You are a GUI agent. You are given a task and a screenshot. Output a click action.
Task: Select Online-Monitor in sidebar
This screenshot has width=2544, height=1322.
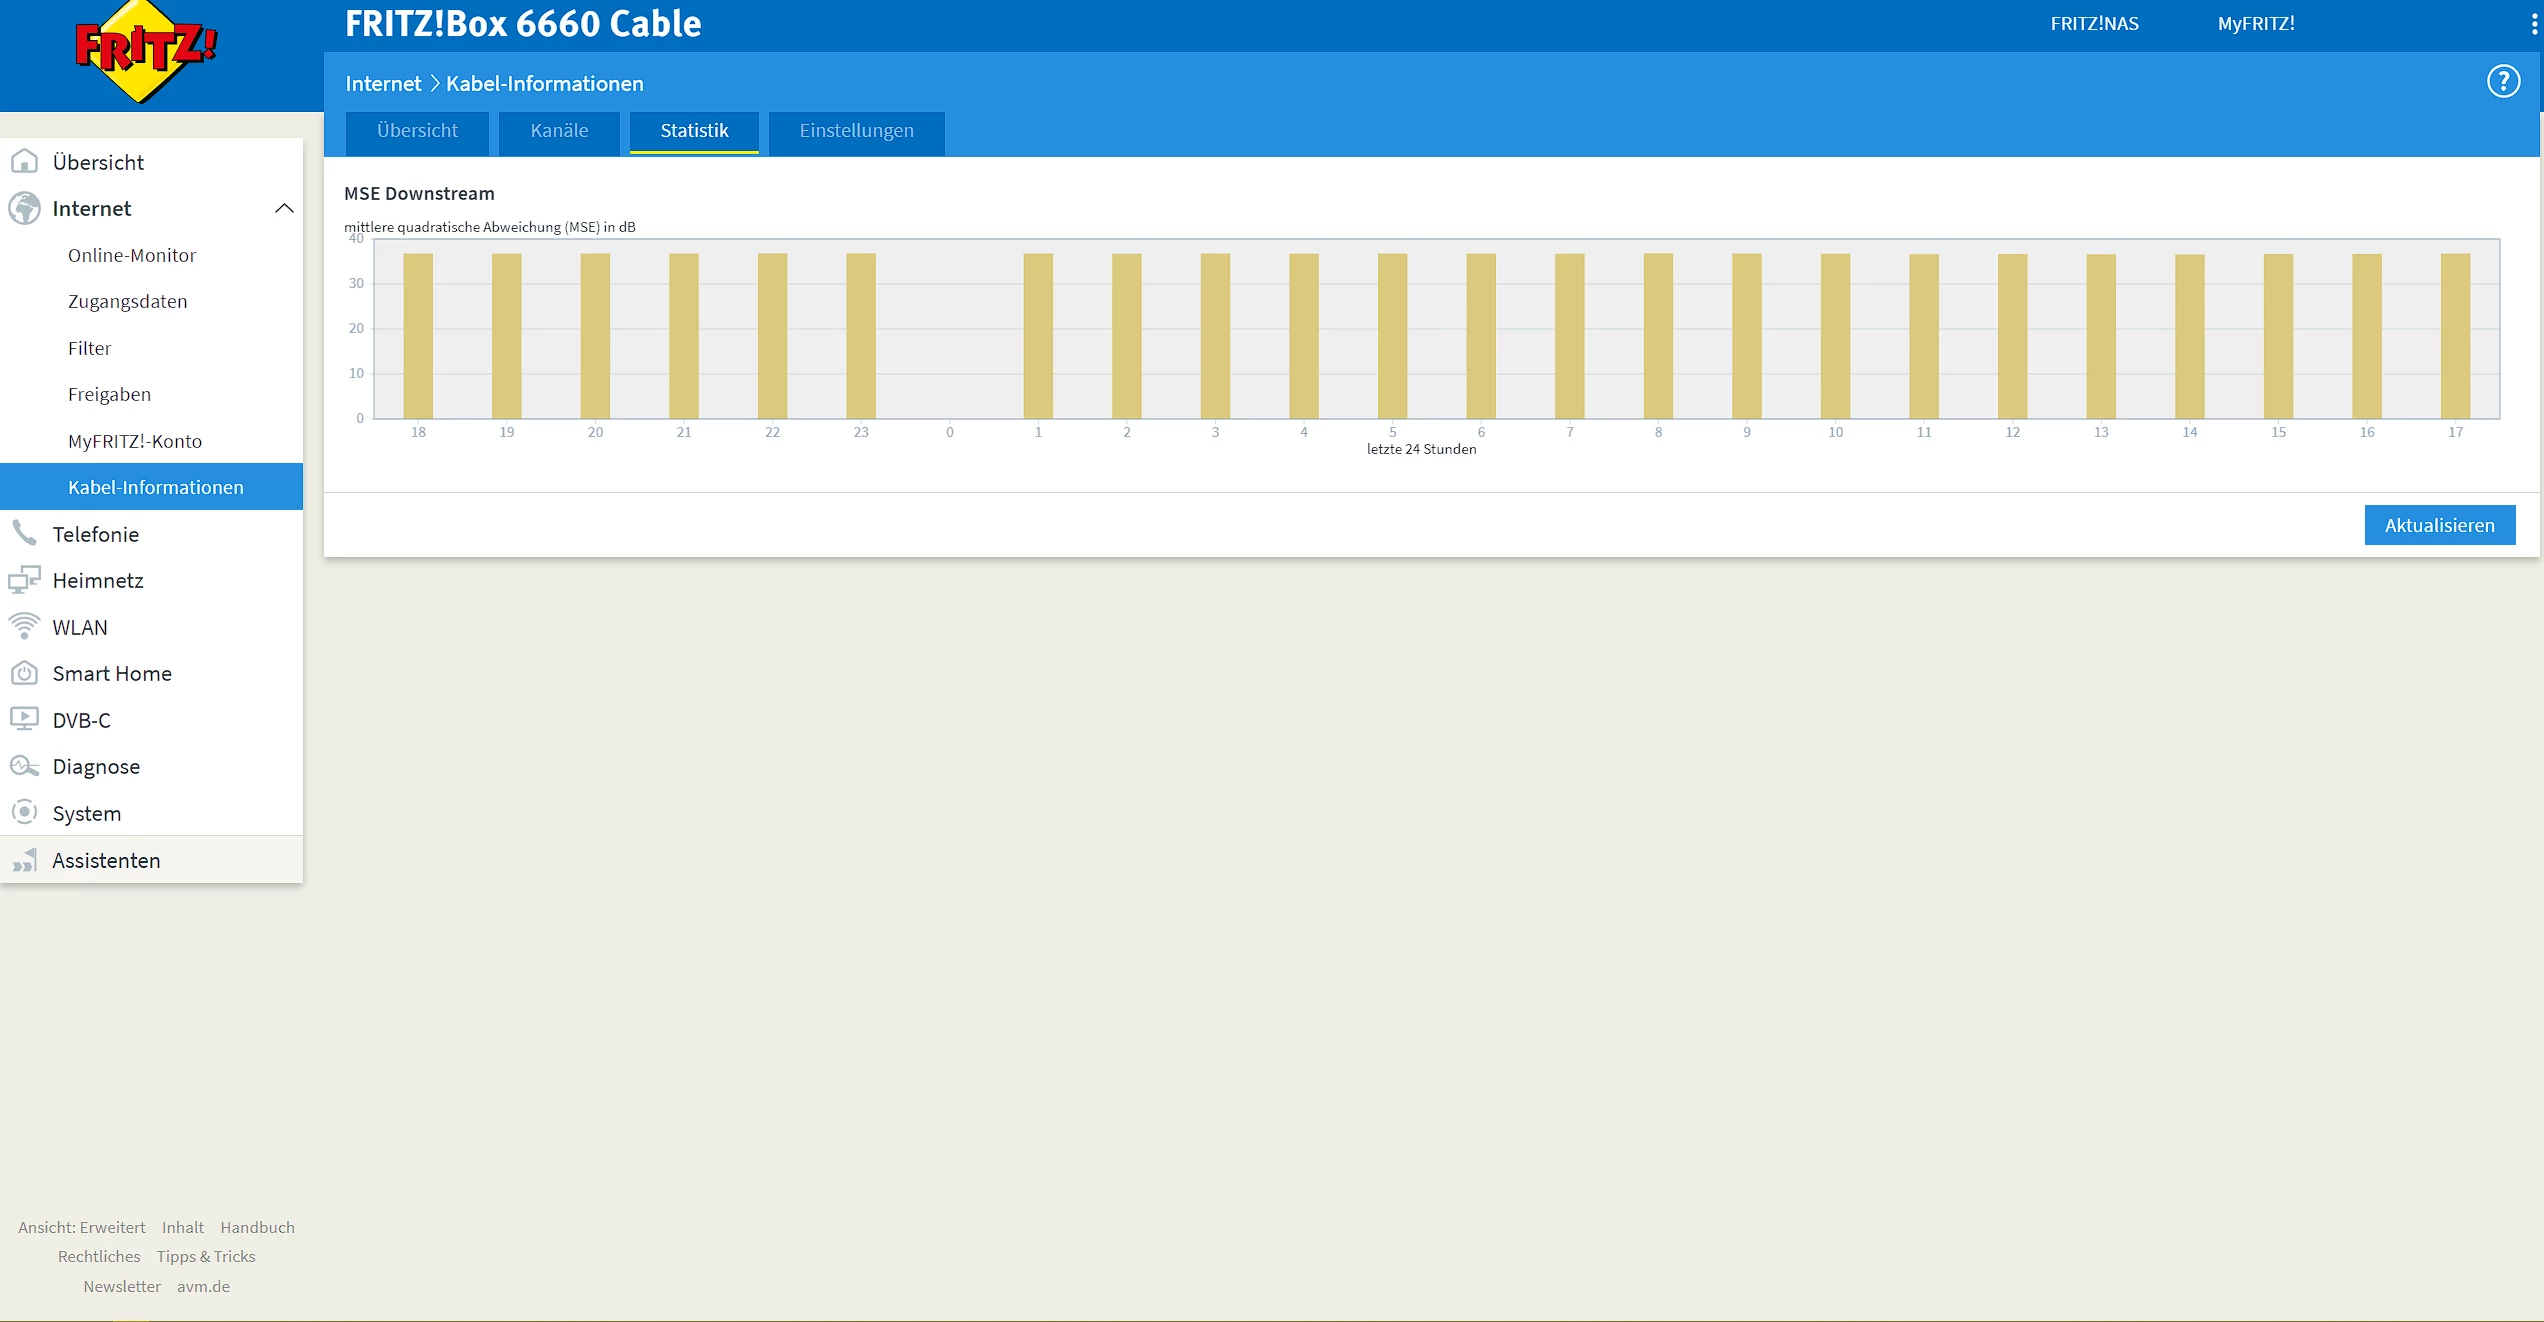[x=132, y=255]
